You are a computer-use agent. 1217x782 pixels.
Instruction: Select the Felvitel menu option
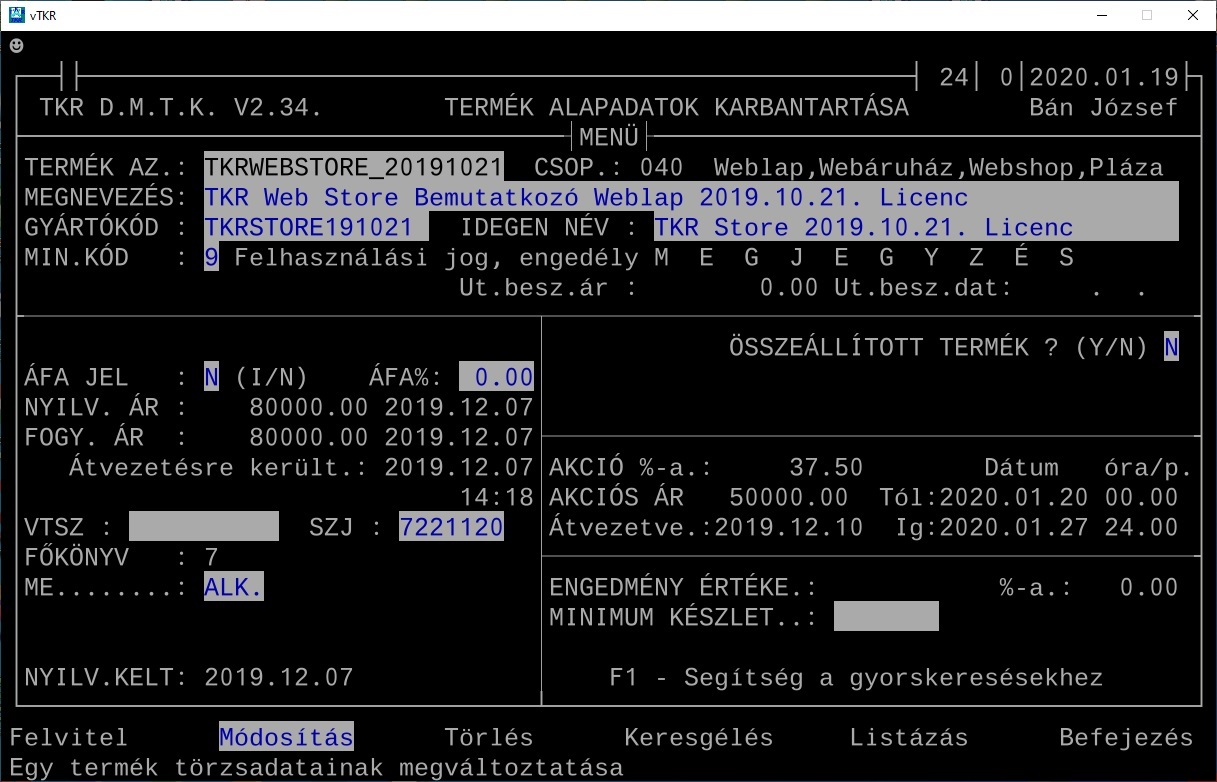point(69,738)
